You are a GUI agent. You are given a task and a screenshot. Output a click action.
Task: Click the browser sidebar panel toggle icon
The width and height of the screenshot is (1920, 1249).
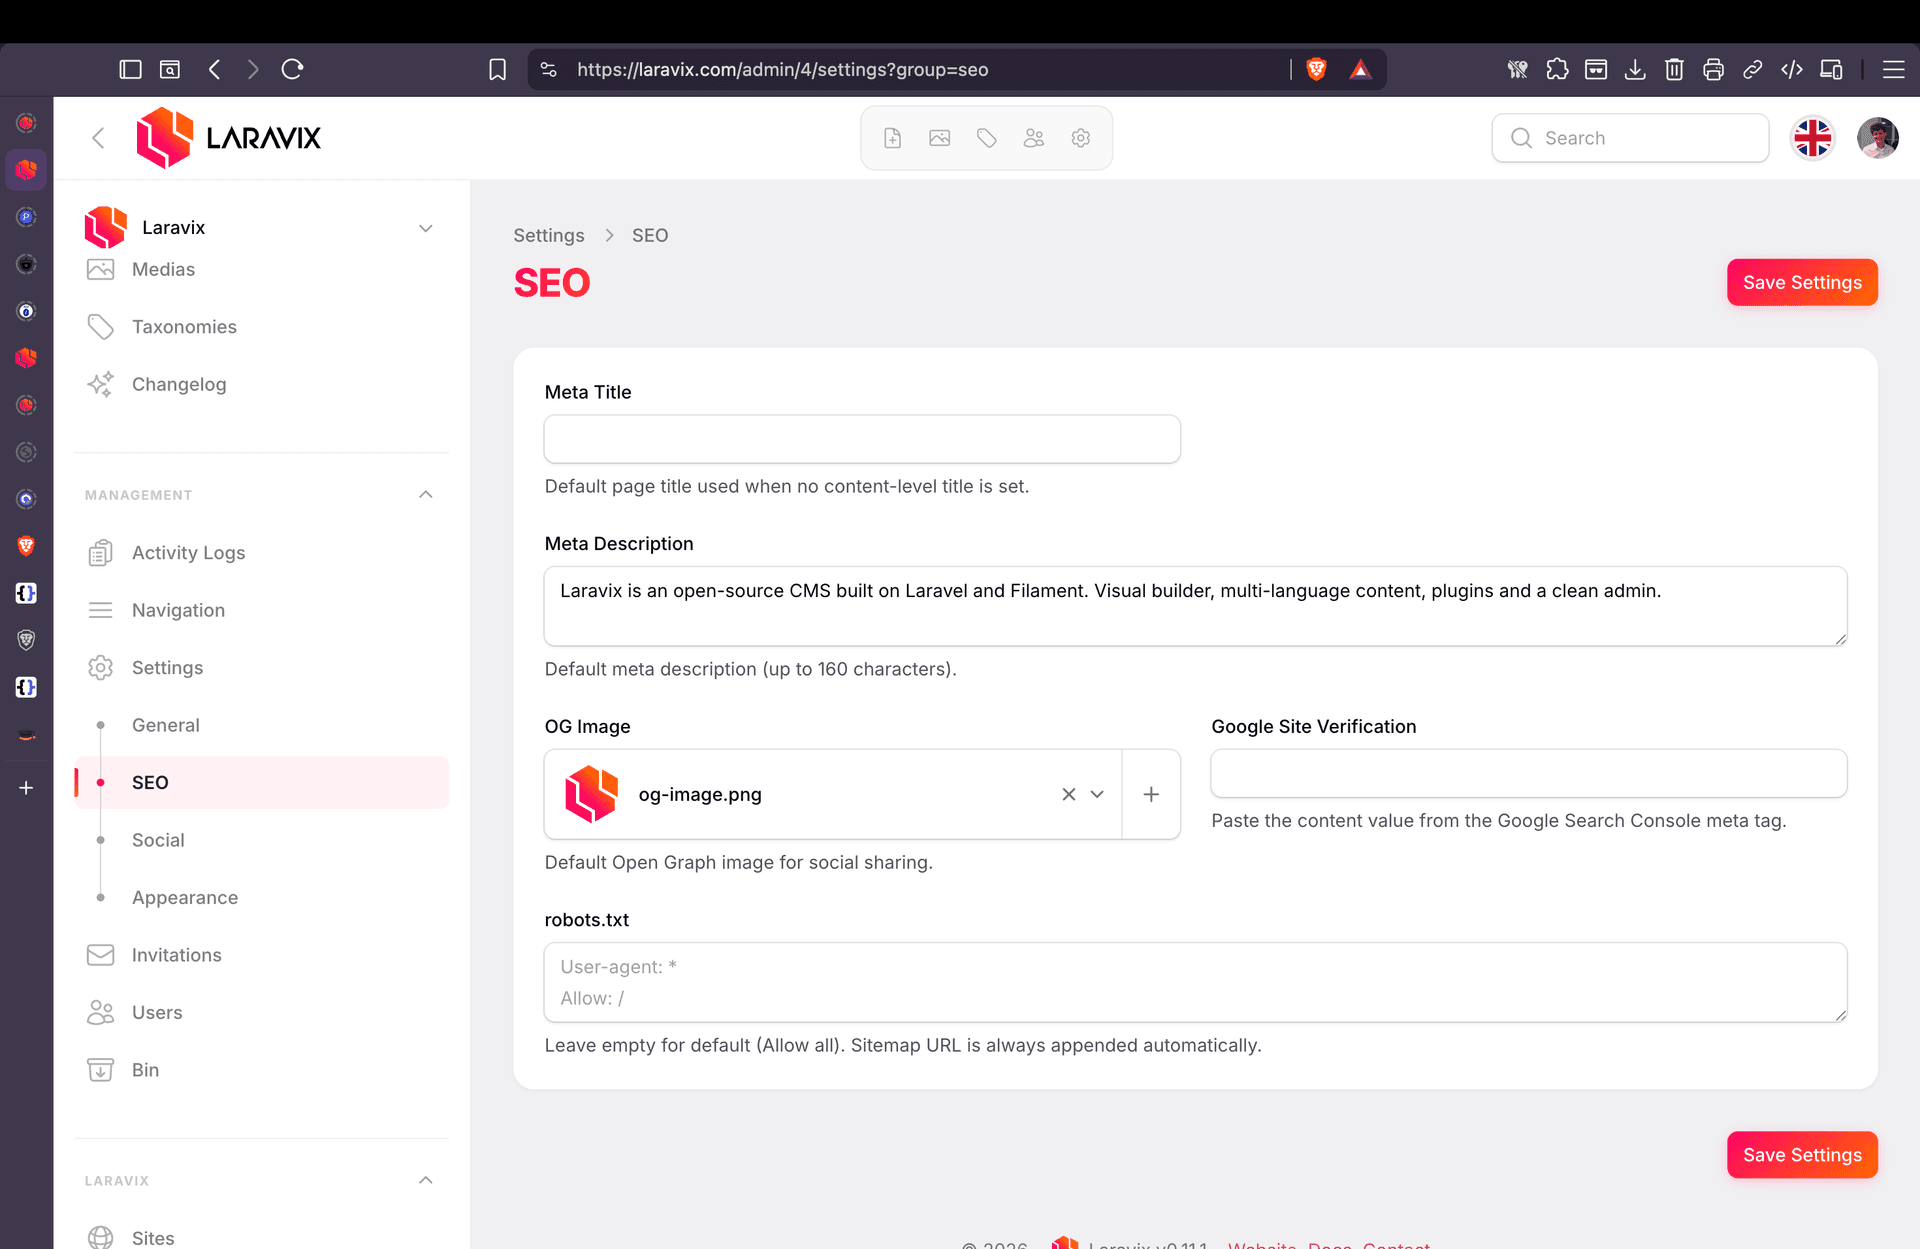tap(130, 69)
